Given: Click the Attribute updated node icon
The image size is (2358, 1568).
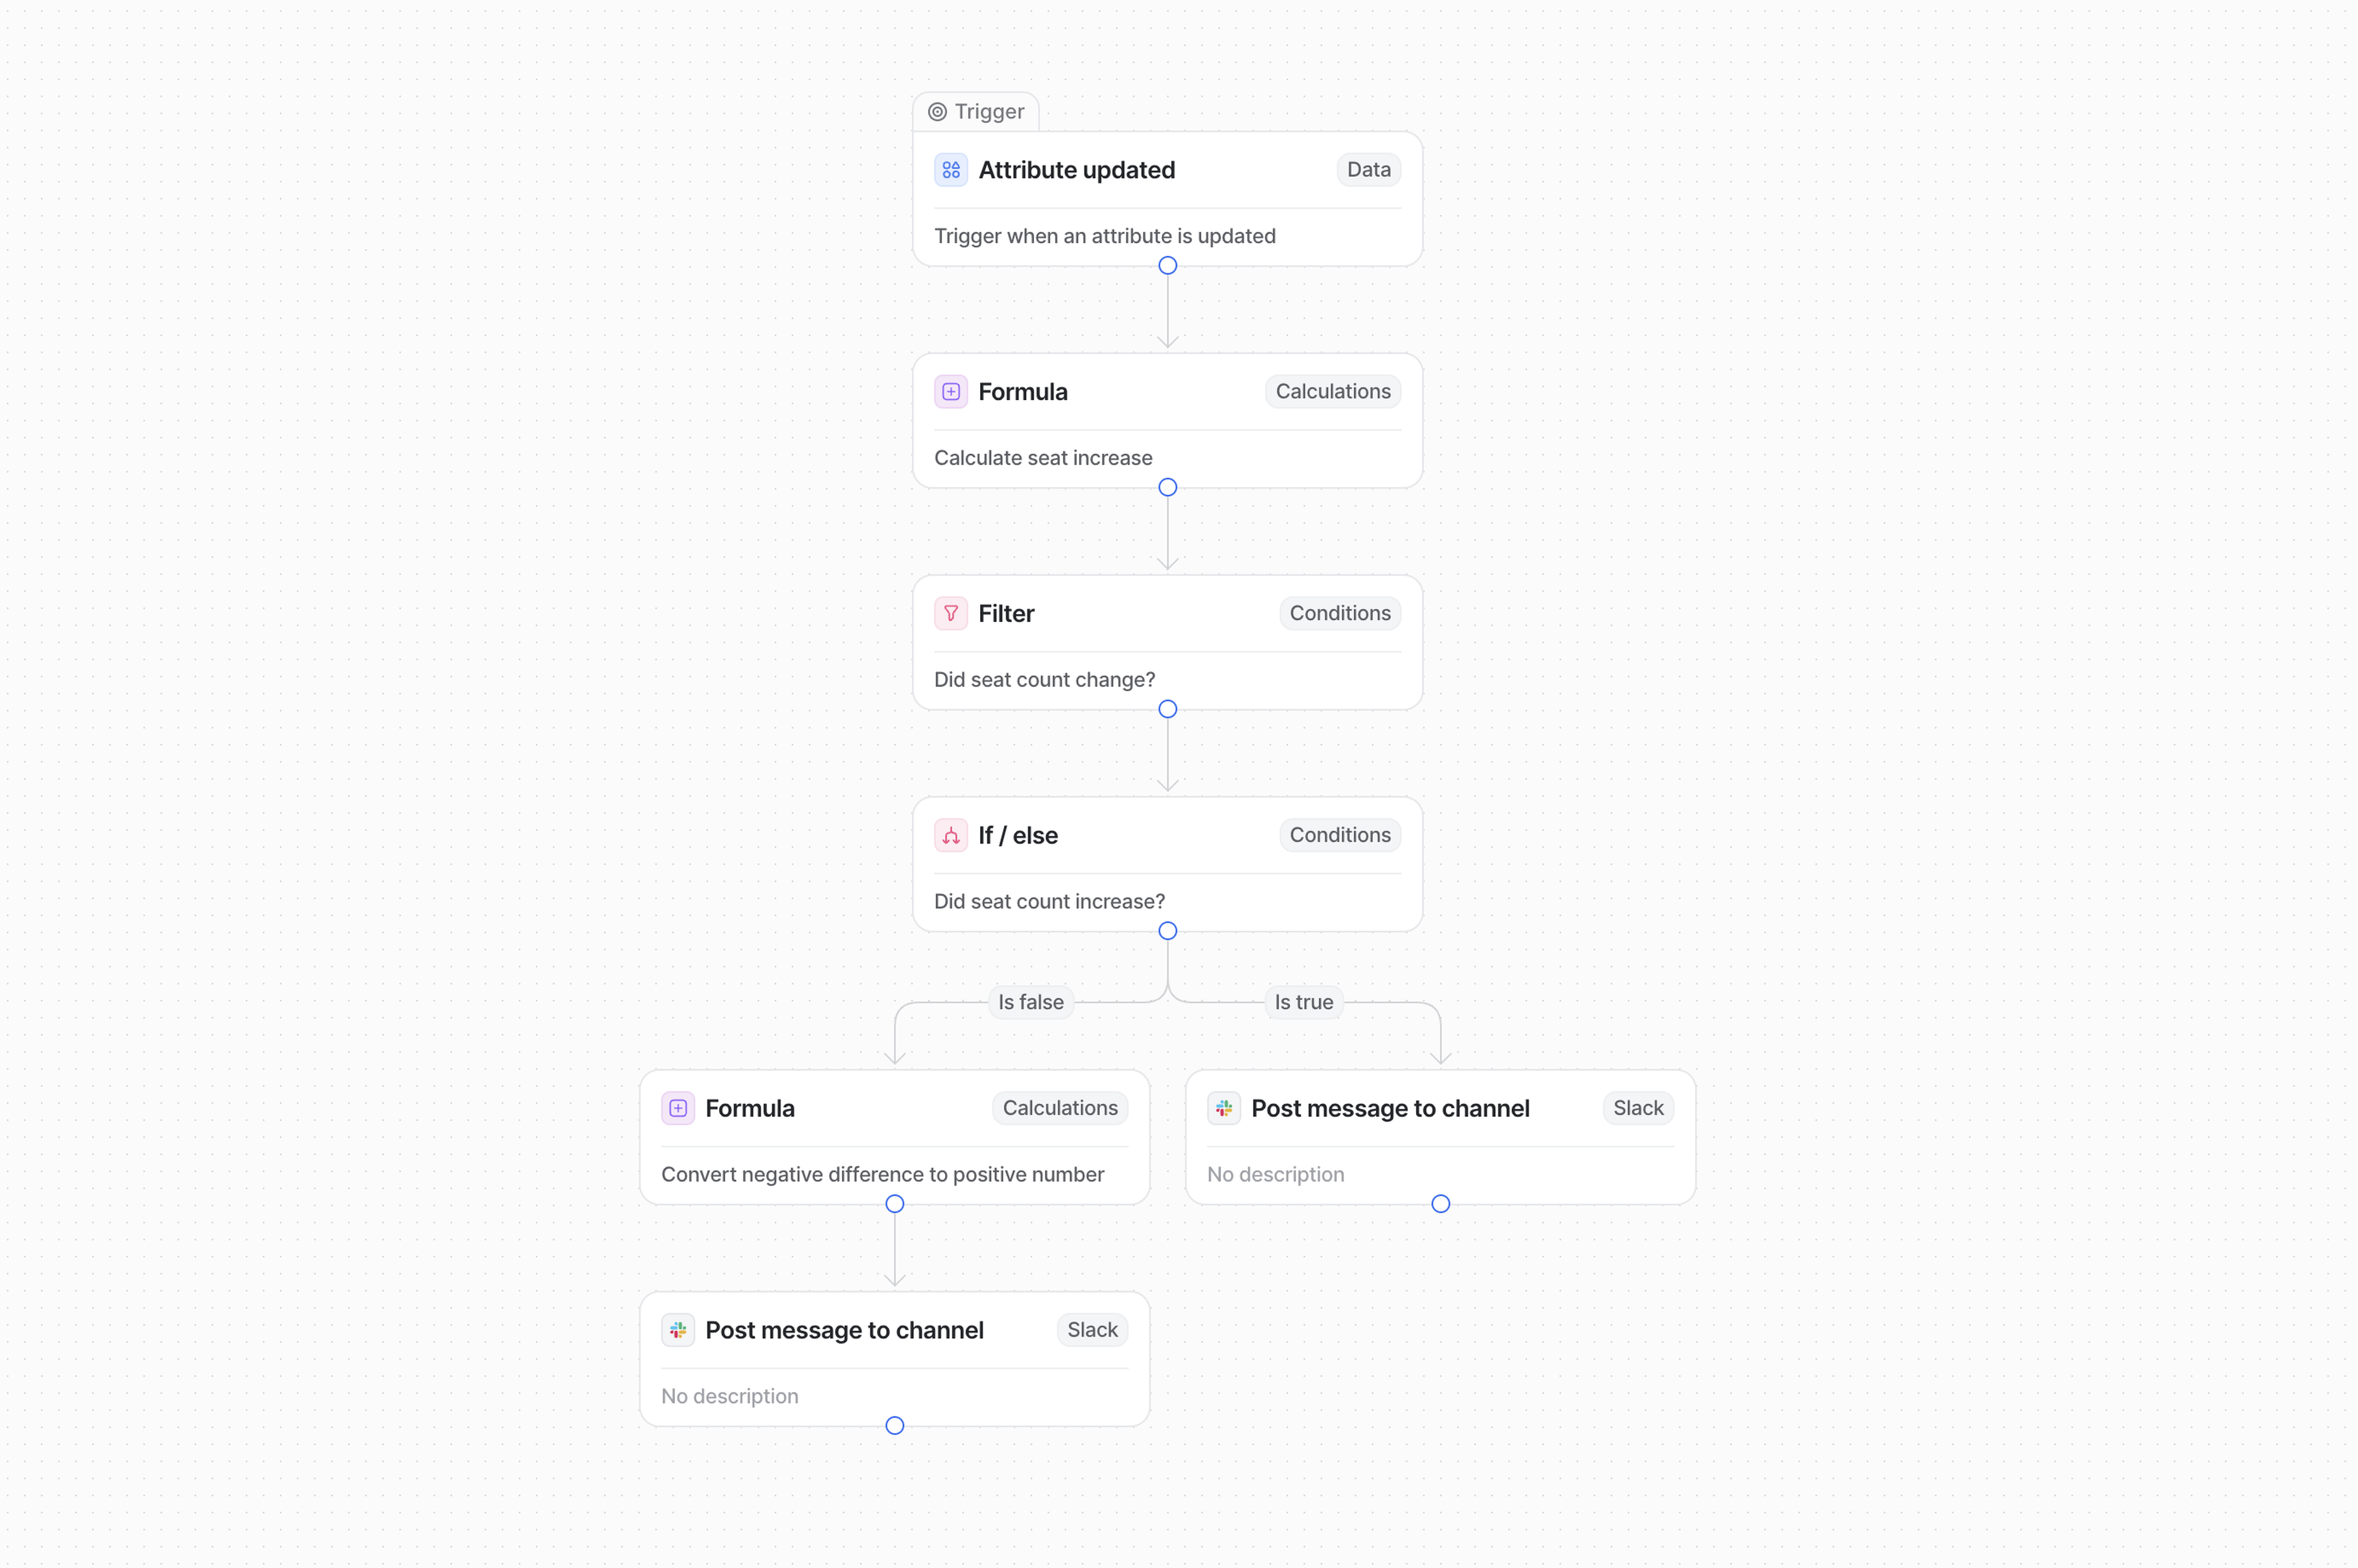Looking at the screenshot, I should click(x=950, y=170).
